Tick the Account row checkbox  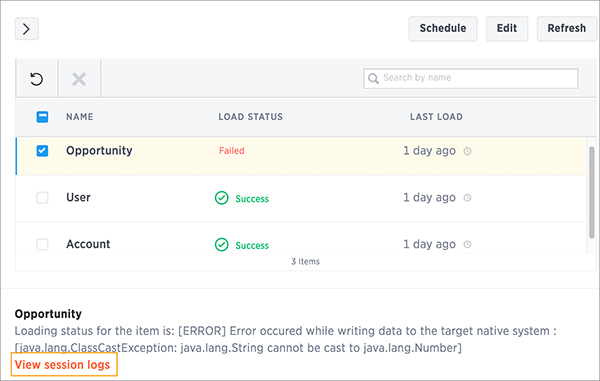tap(42, 244)
